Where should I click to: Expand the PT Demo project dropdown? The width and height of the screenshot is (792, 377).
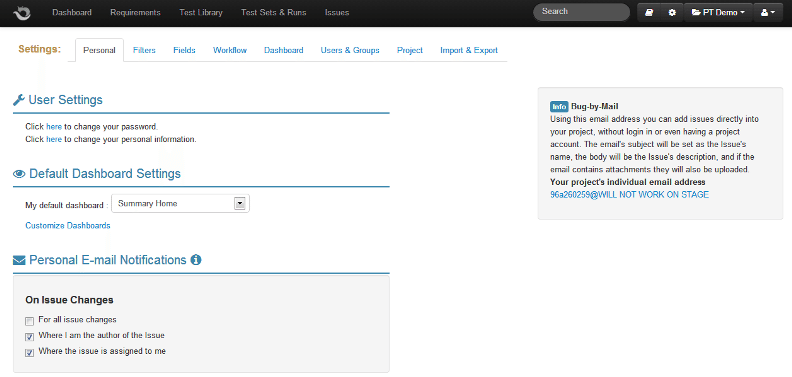(x=718, y=13)
